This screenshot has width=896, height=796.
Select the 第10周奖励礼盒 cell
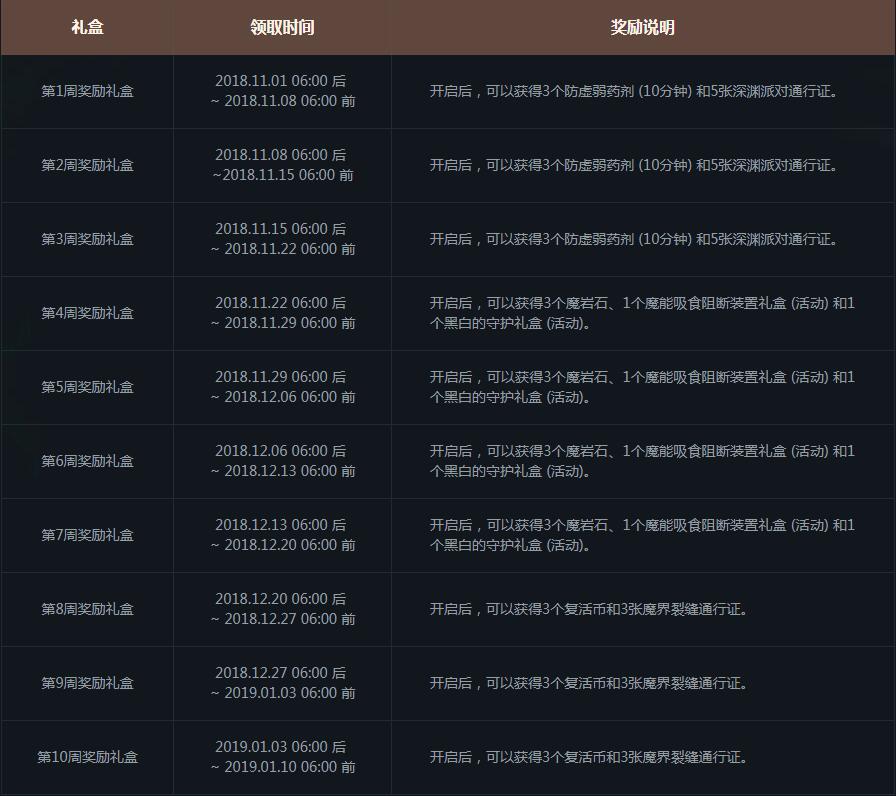[x=87, y=757]
